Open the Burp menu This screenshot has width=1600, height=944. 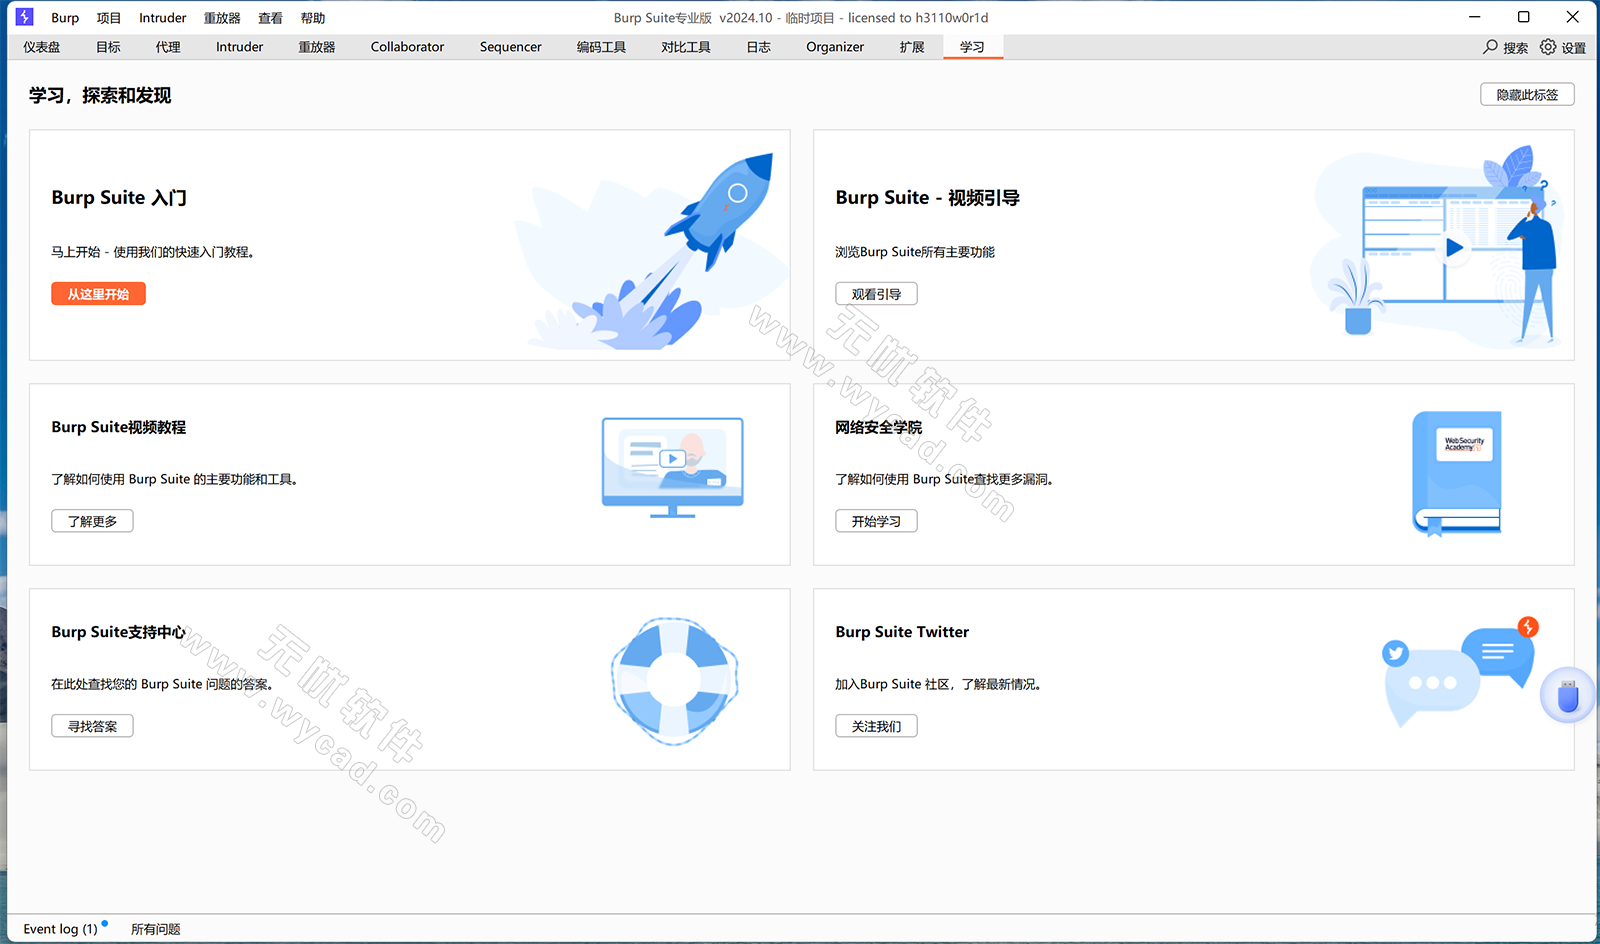pyautogui.click(x=65, y=17)
